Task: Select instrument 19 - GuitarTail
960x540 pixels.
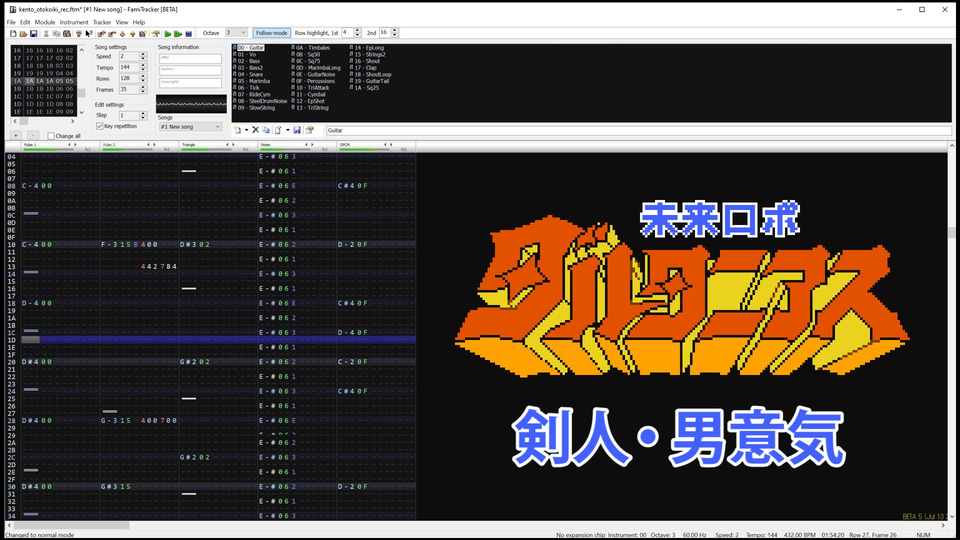Action: coord(370,81)
